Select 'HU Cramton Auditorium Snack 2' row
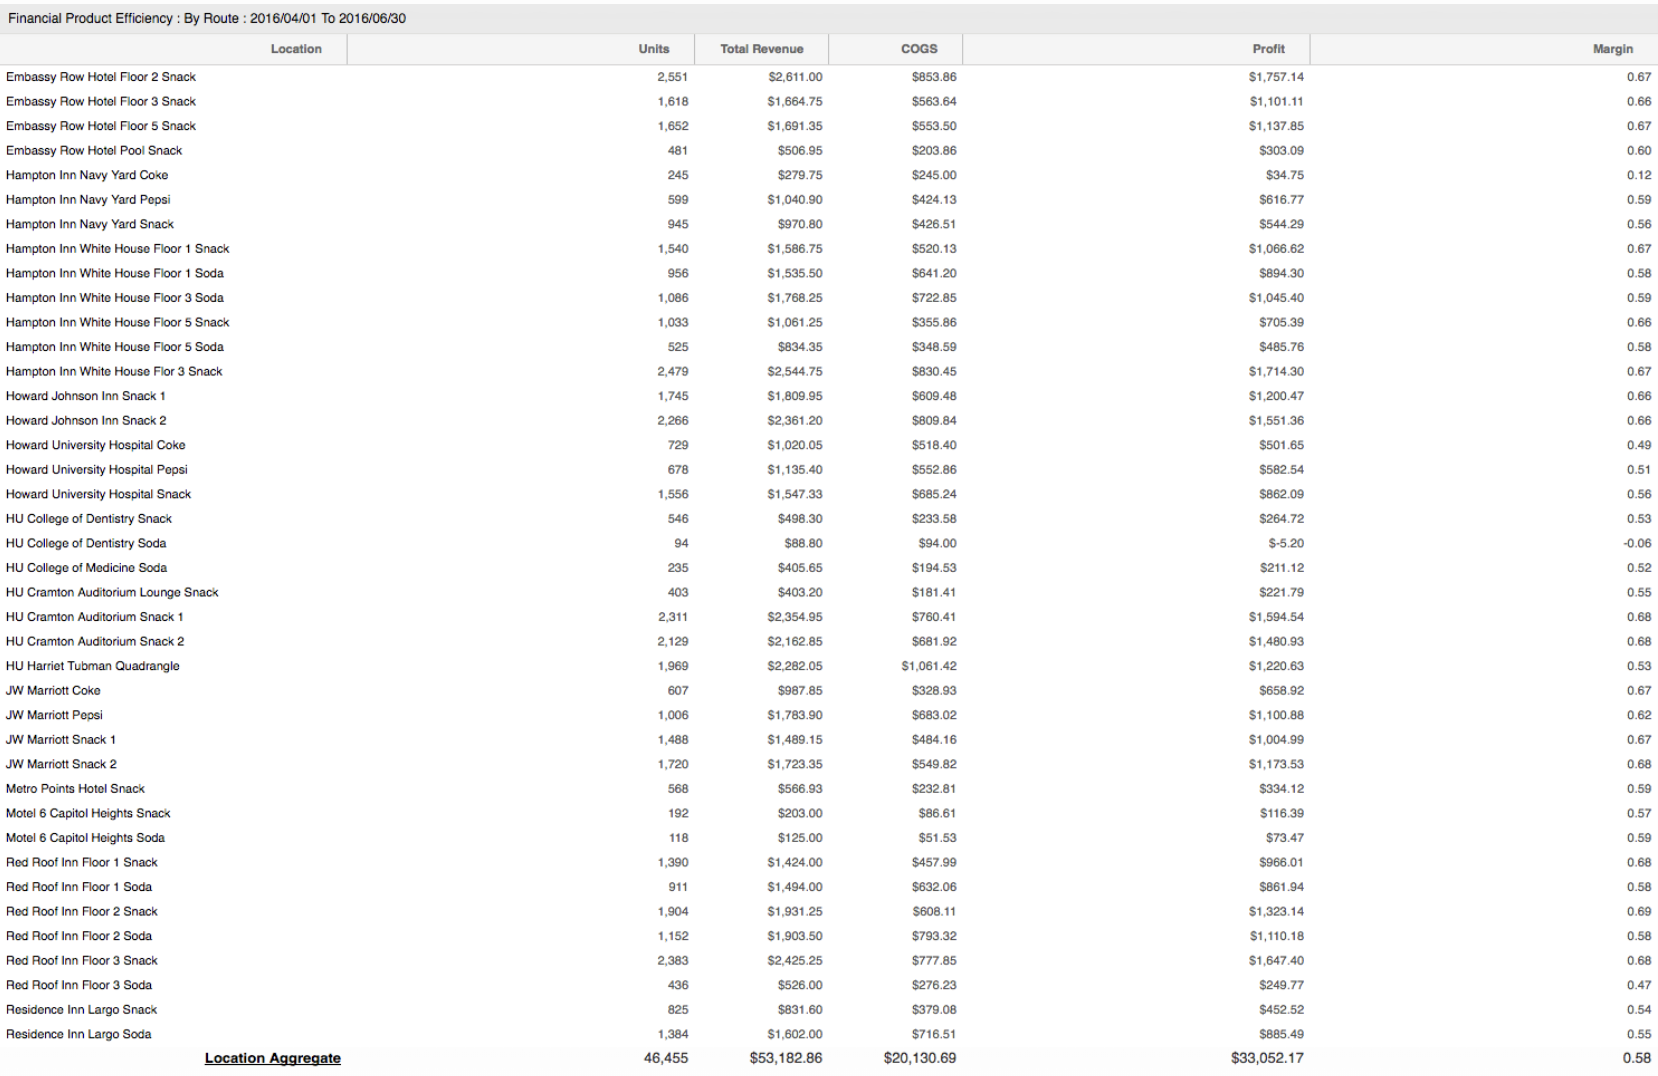The image size is (1658, 1076). pyautogui.click(x=829, y=641)
